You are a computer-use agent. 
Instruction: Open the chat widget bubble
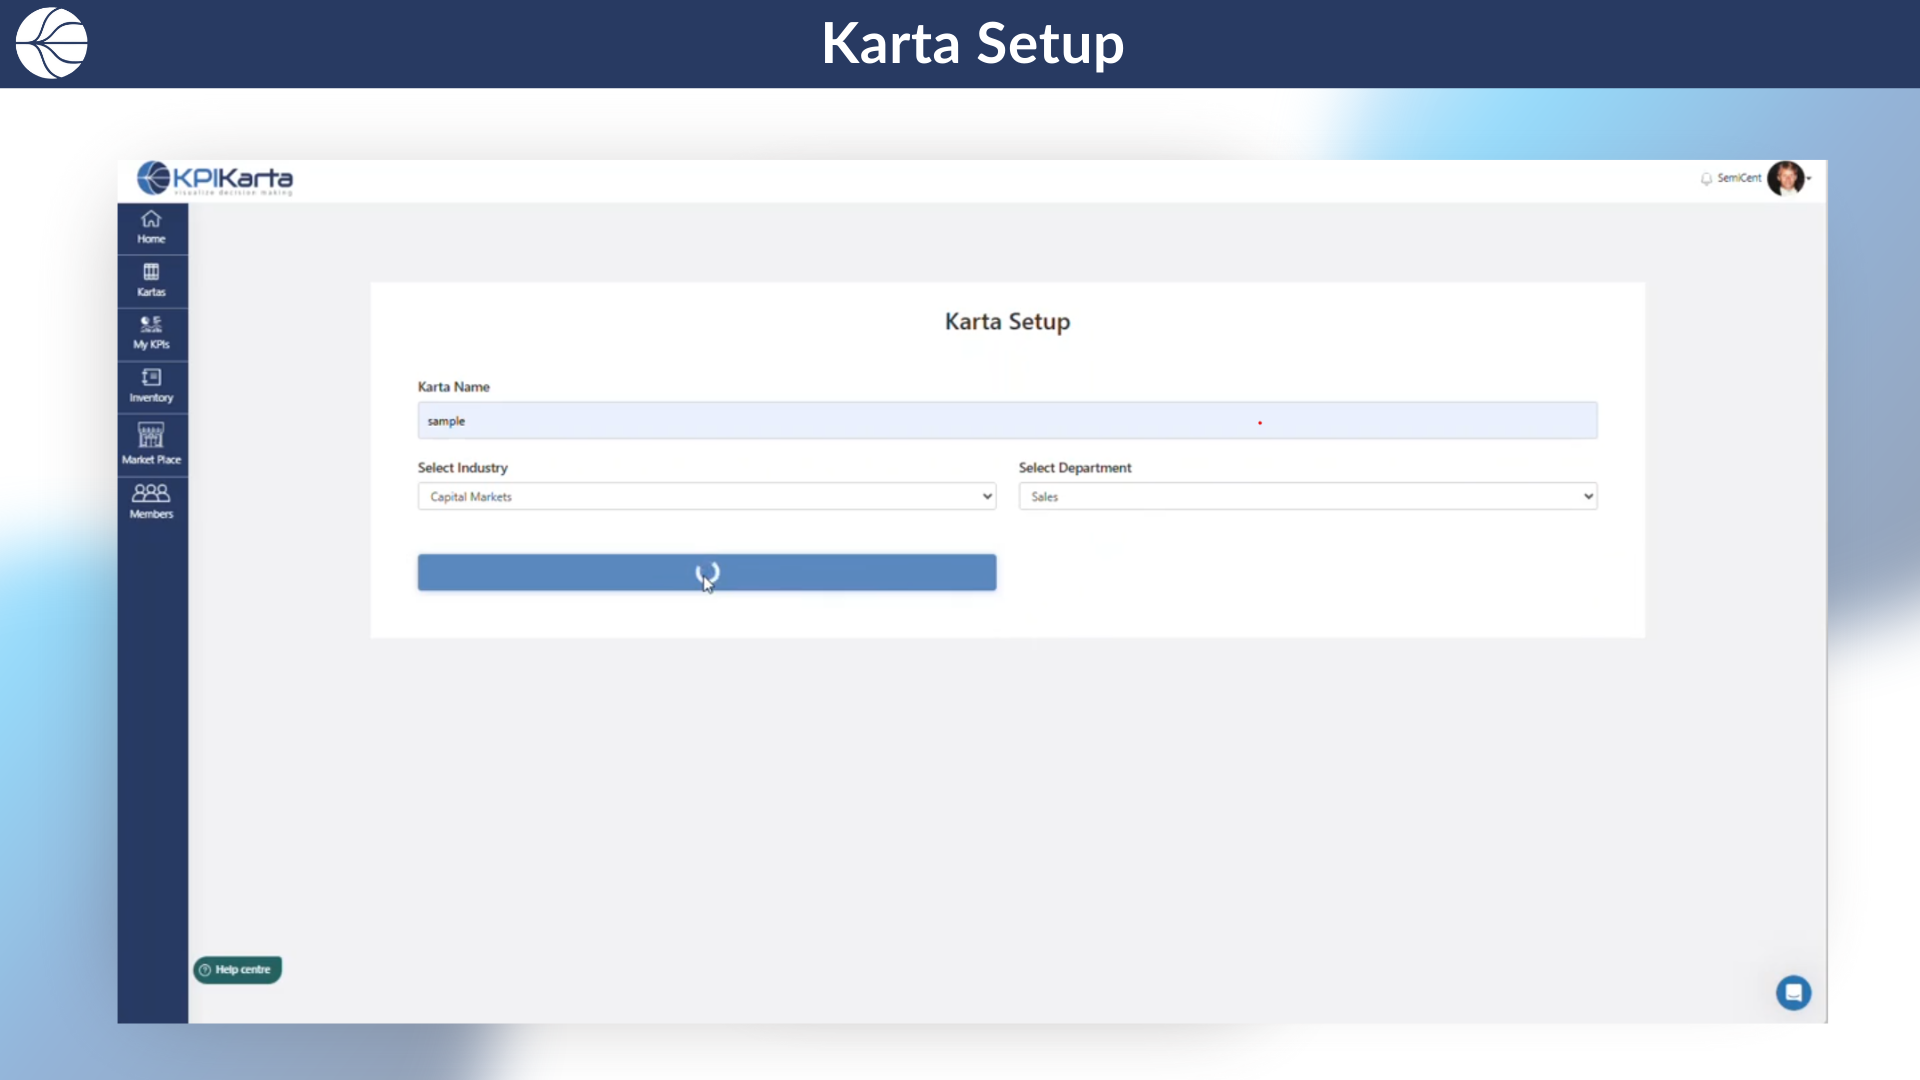point(1793,992)
